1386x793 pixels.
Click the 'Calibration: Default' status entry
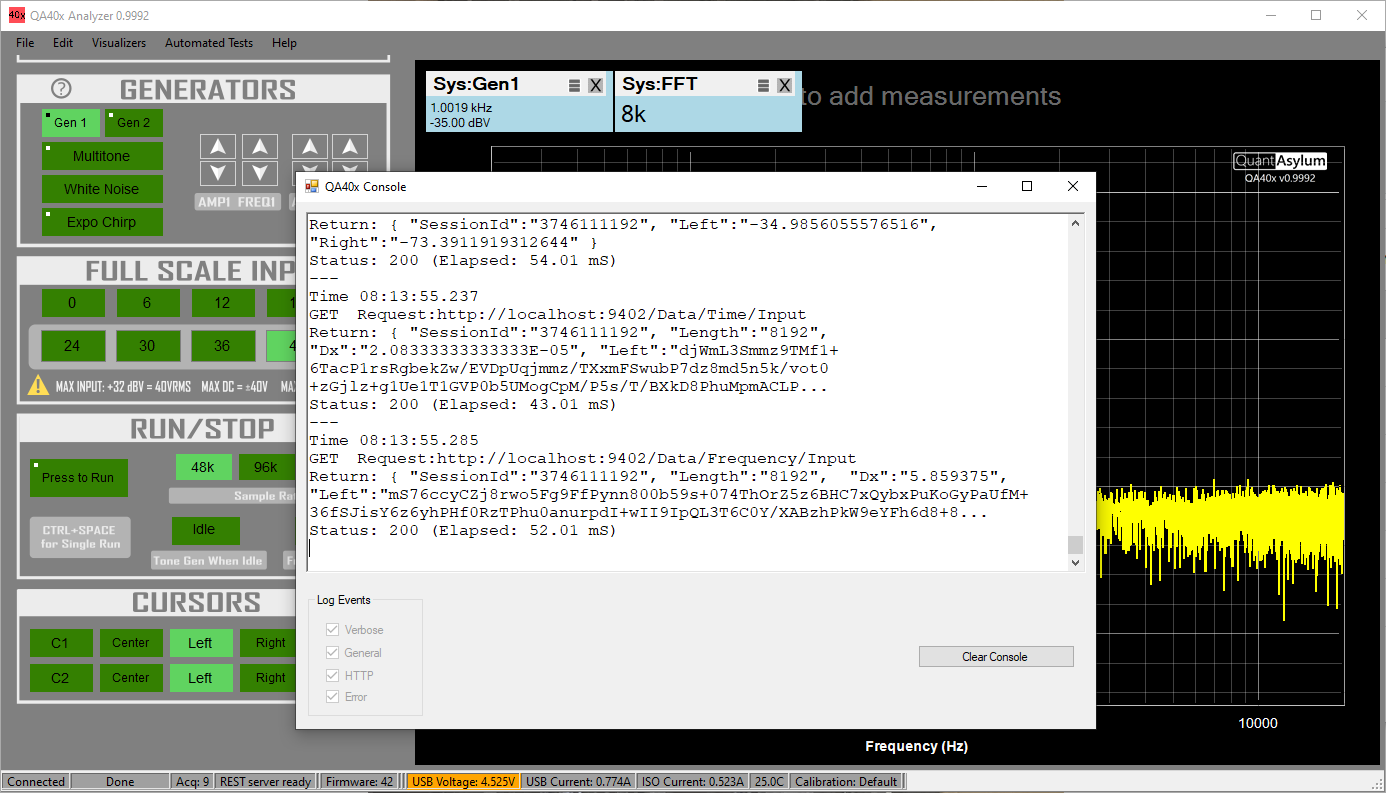(x=846, y=782)
